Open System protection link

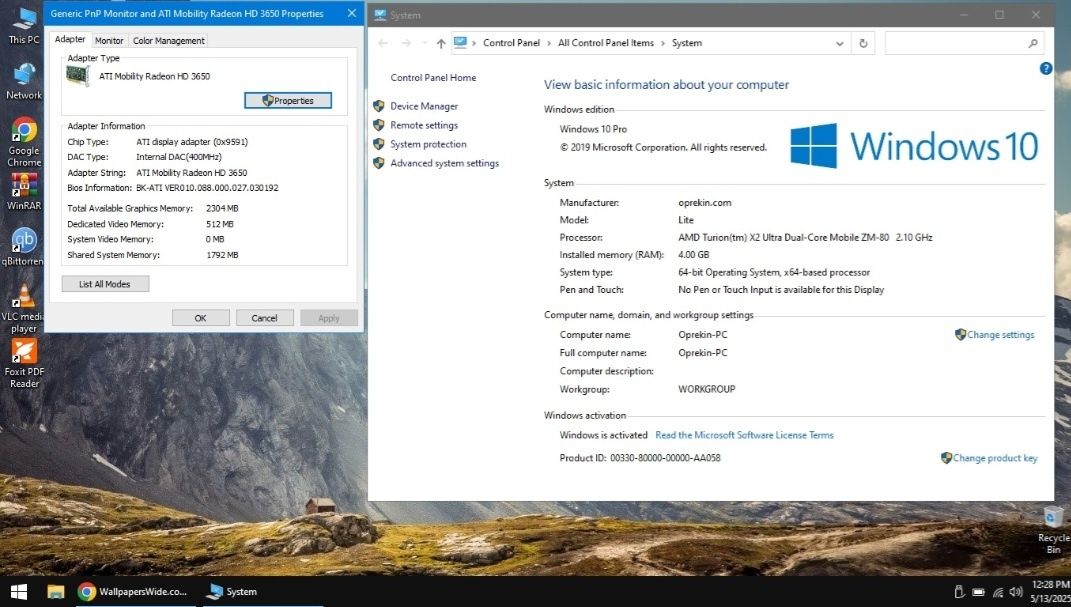(x=428, y=144)
